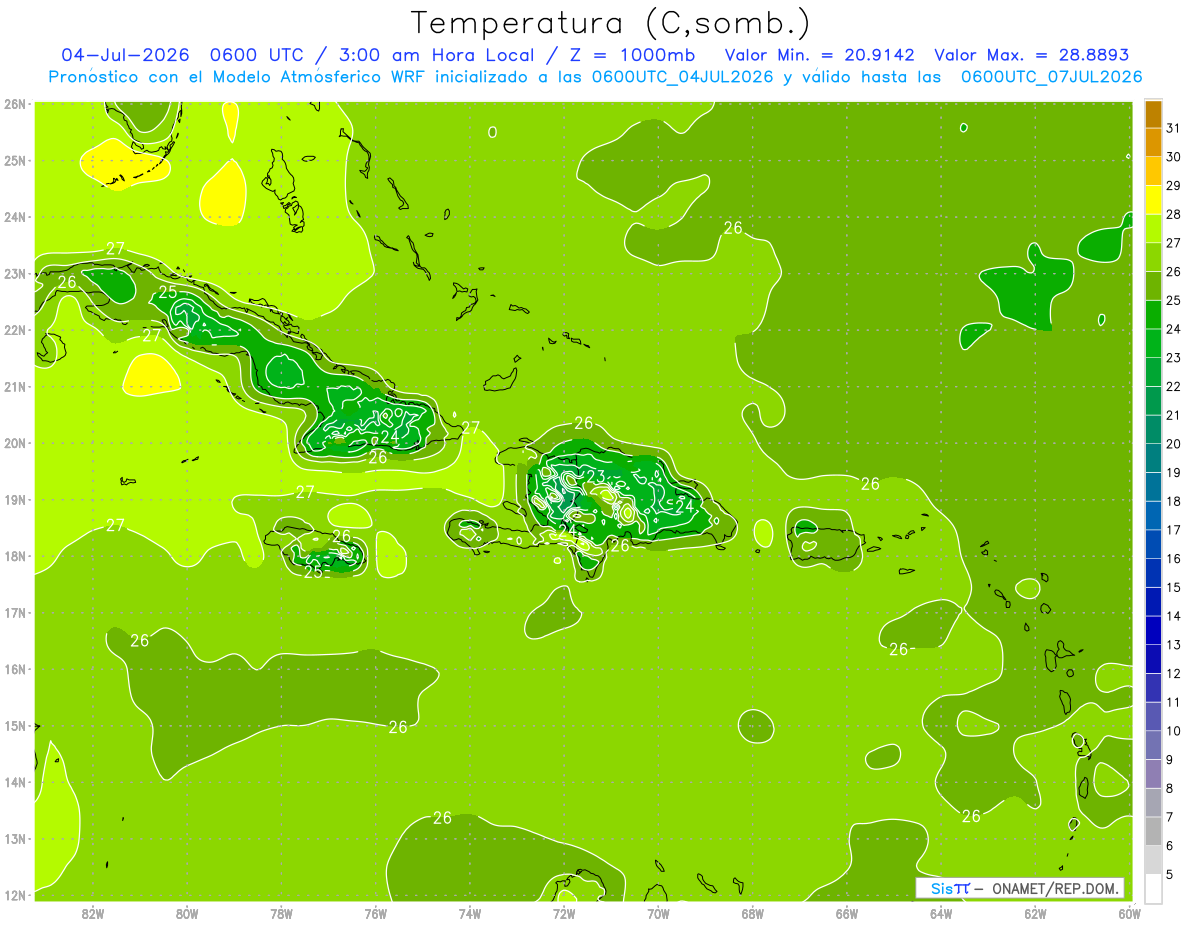
Task: Click the 76W longitude label
Action: pos(376,913)
